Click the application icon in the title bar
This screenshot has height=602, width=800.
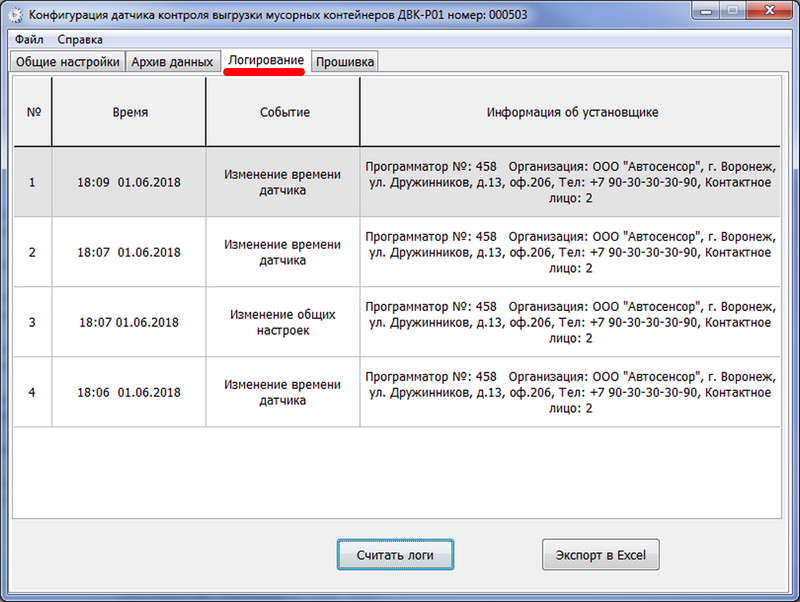[16, 15]
